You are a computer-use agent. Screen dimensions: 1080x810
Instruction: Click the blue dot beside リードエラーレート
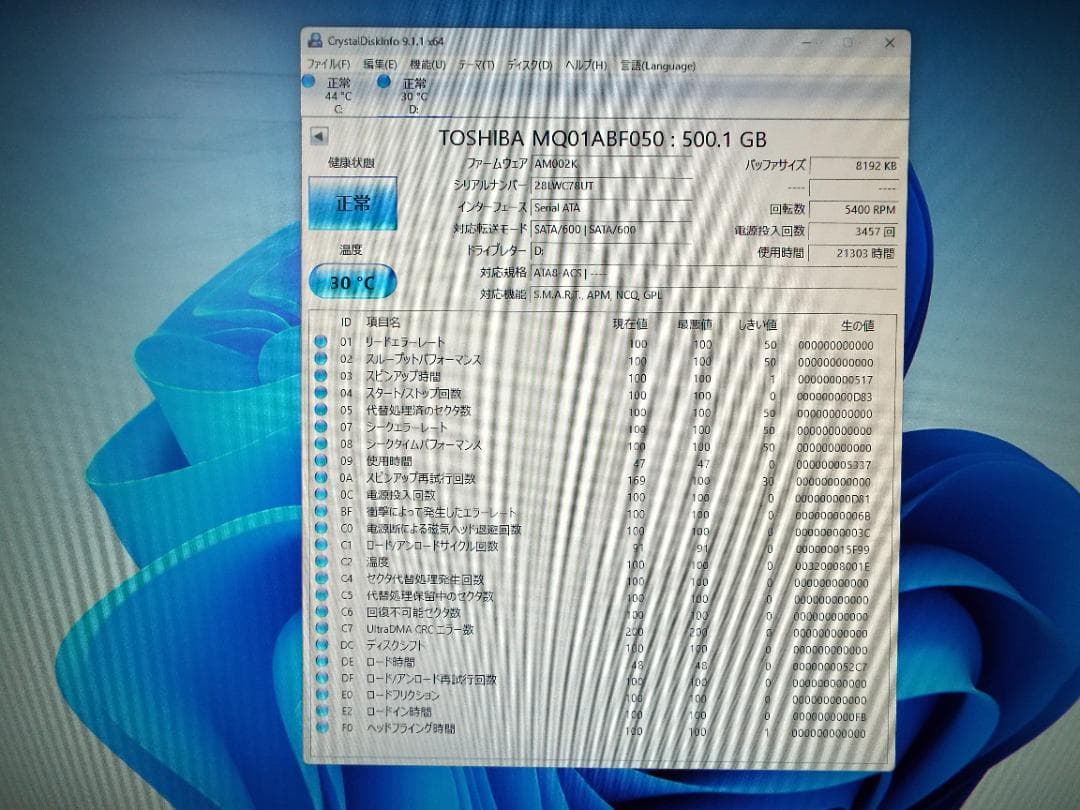coord(321,343)
